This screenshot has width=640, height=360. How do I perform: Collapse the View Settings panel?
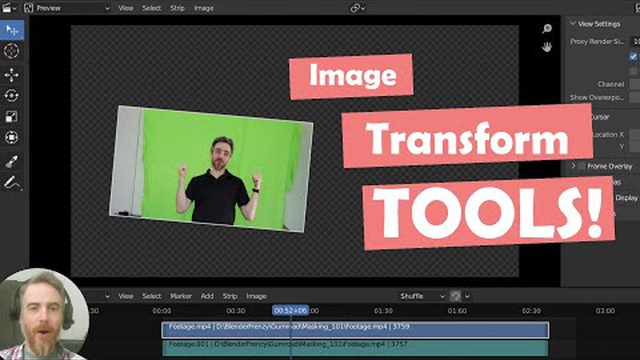pos(573,24)
